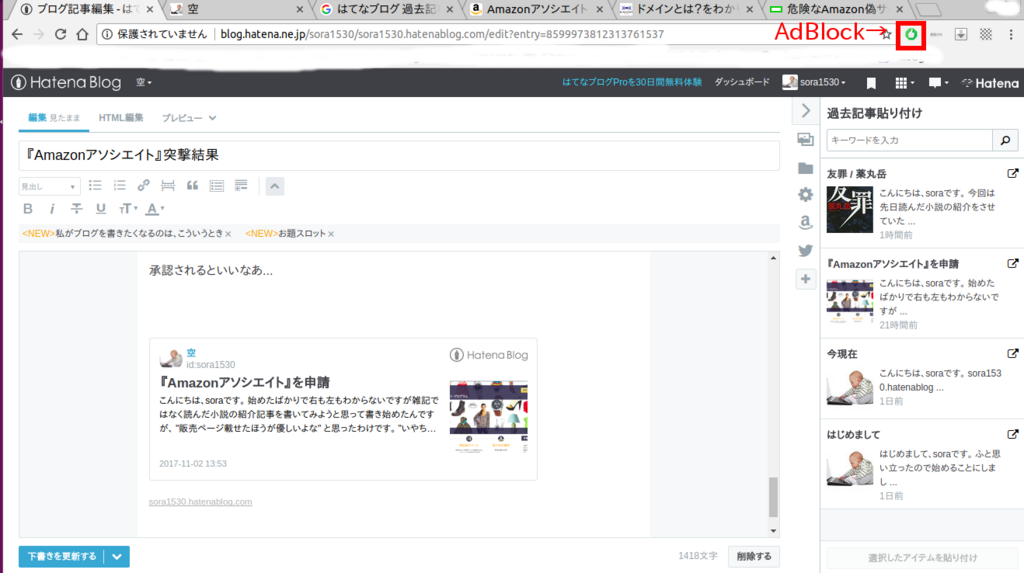Open 今現在 entry external link icon

[x=1012, y=353]
